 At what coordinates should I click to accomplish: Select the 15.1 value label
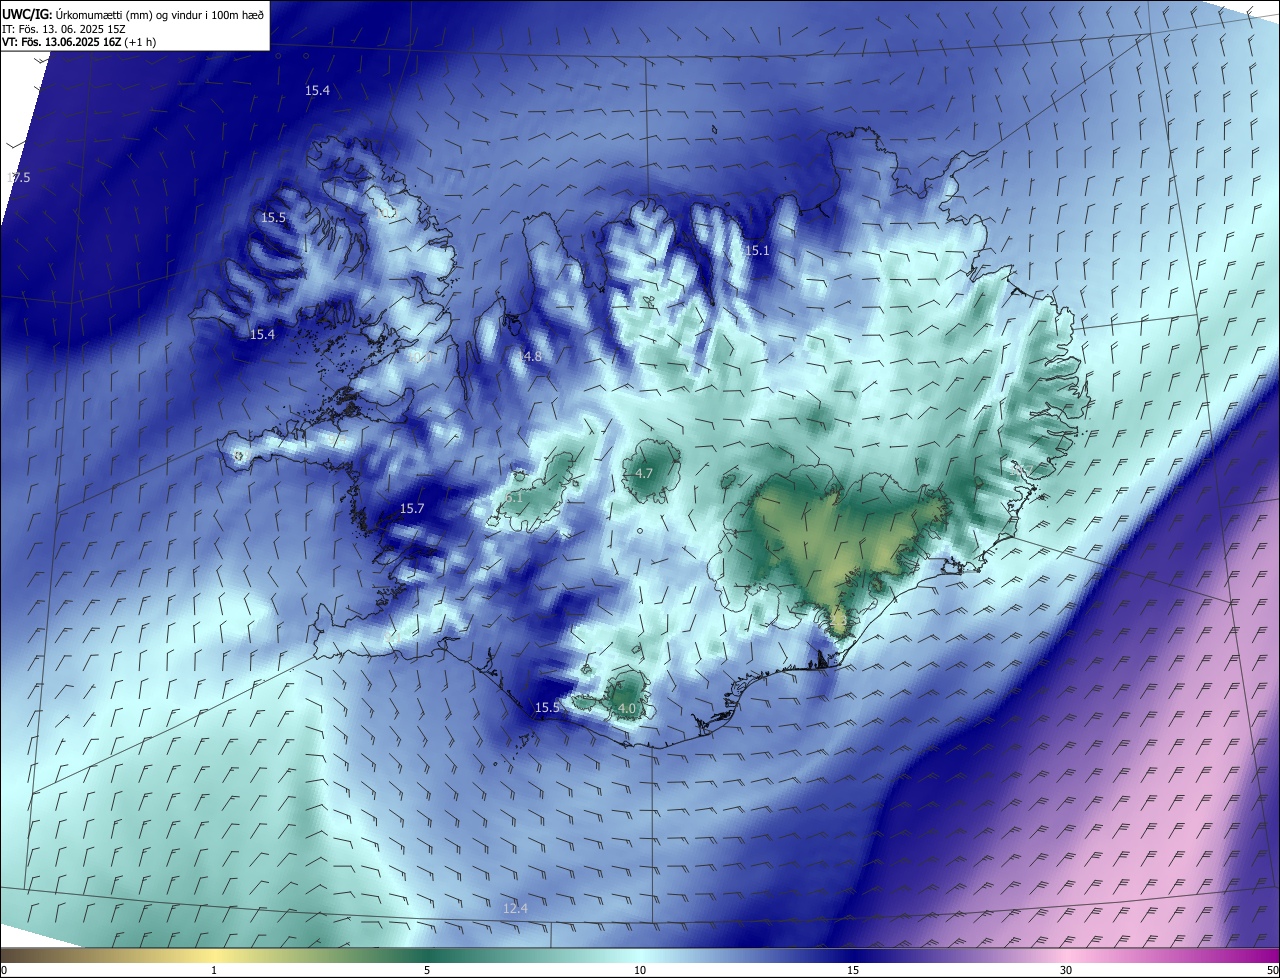coord(757,251)
